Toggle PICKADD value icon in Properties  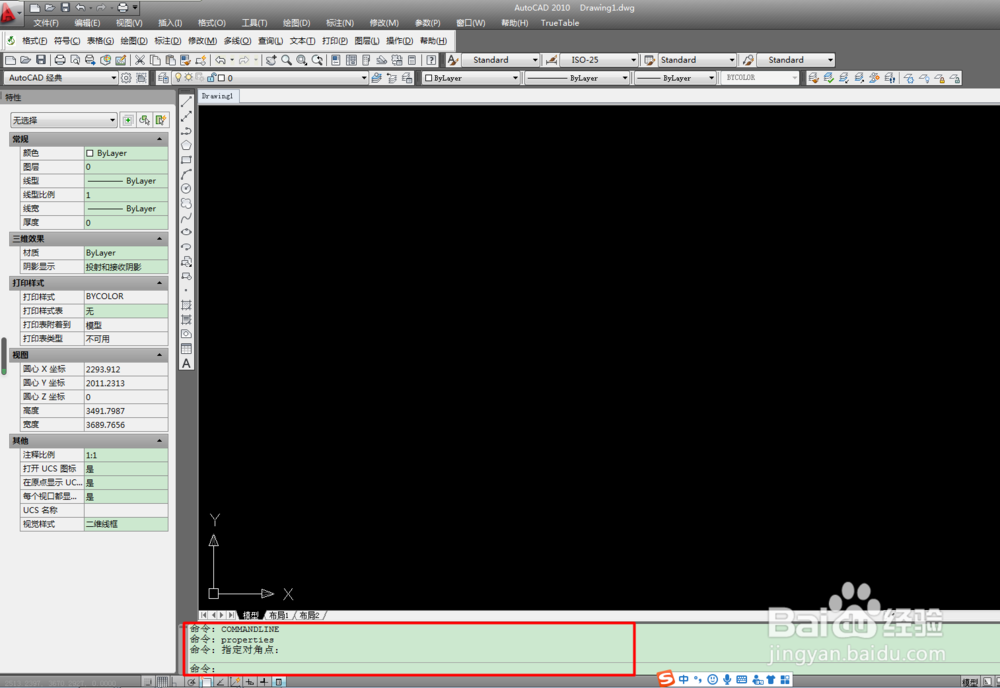128,120
